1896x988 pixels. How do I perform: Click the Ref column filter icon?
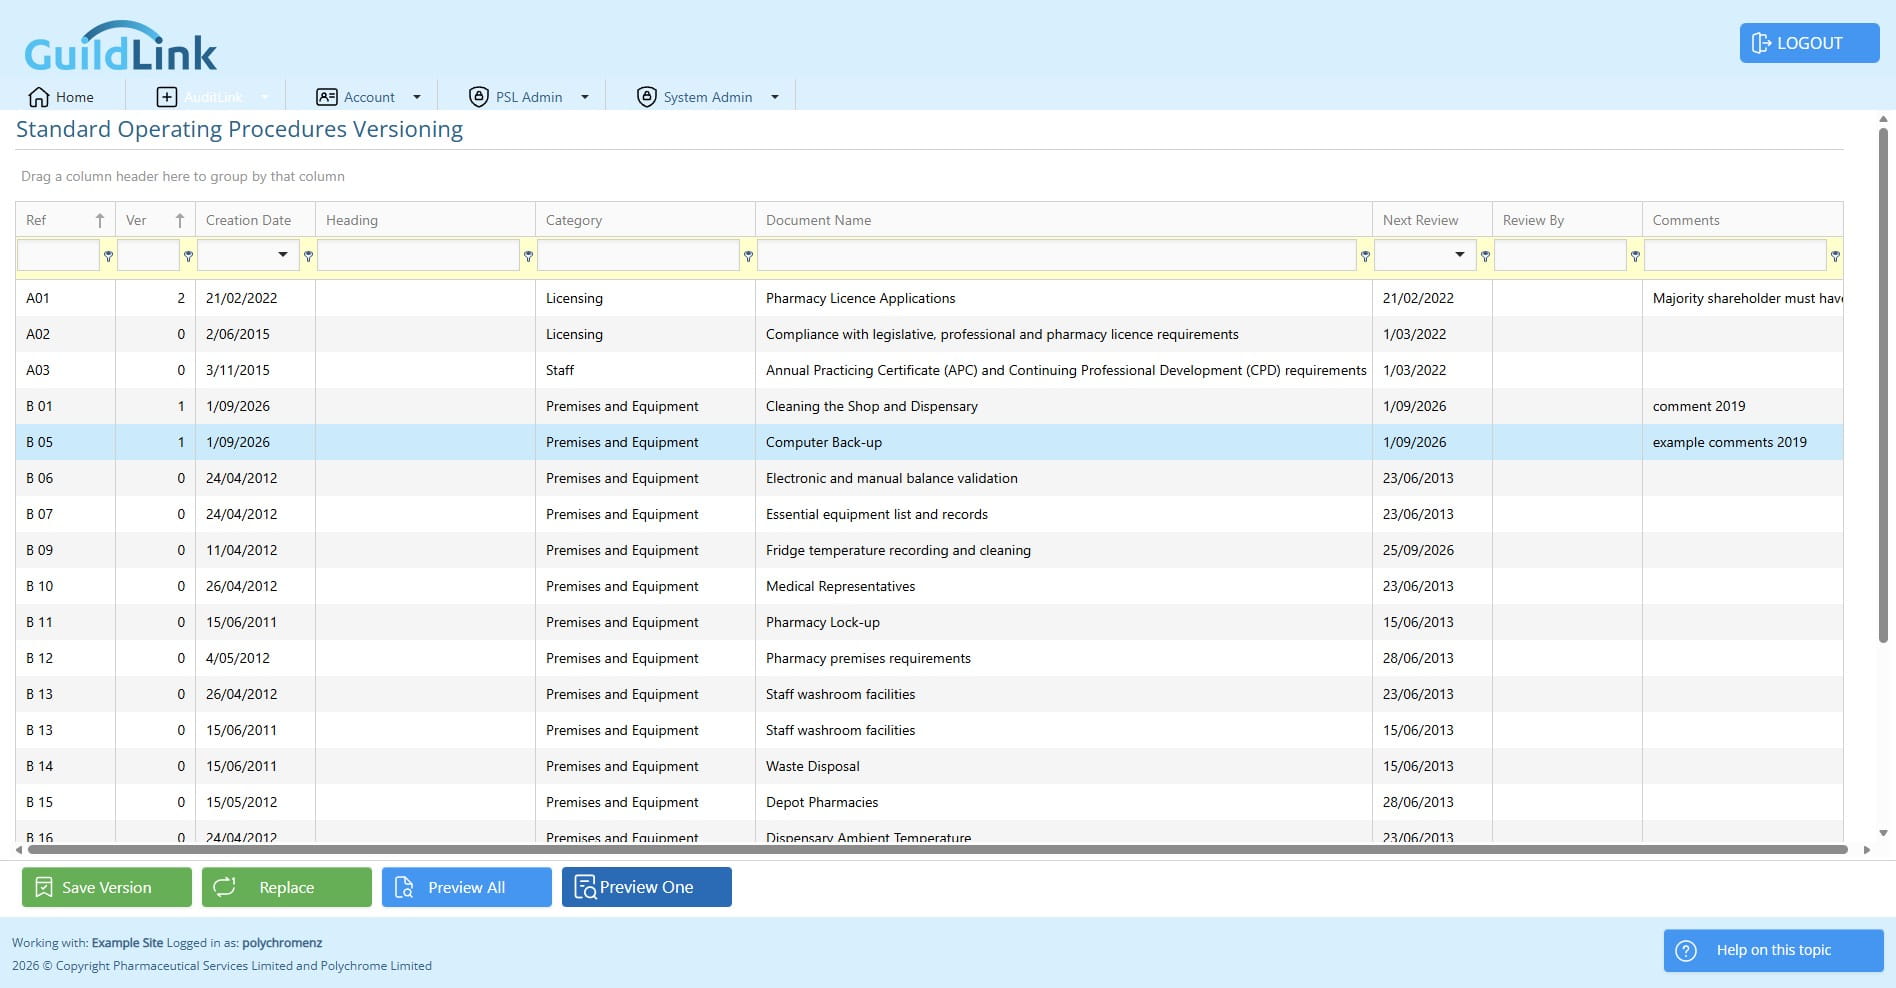pyautogui.click(x=108, y=256)
